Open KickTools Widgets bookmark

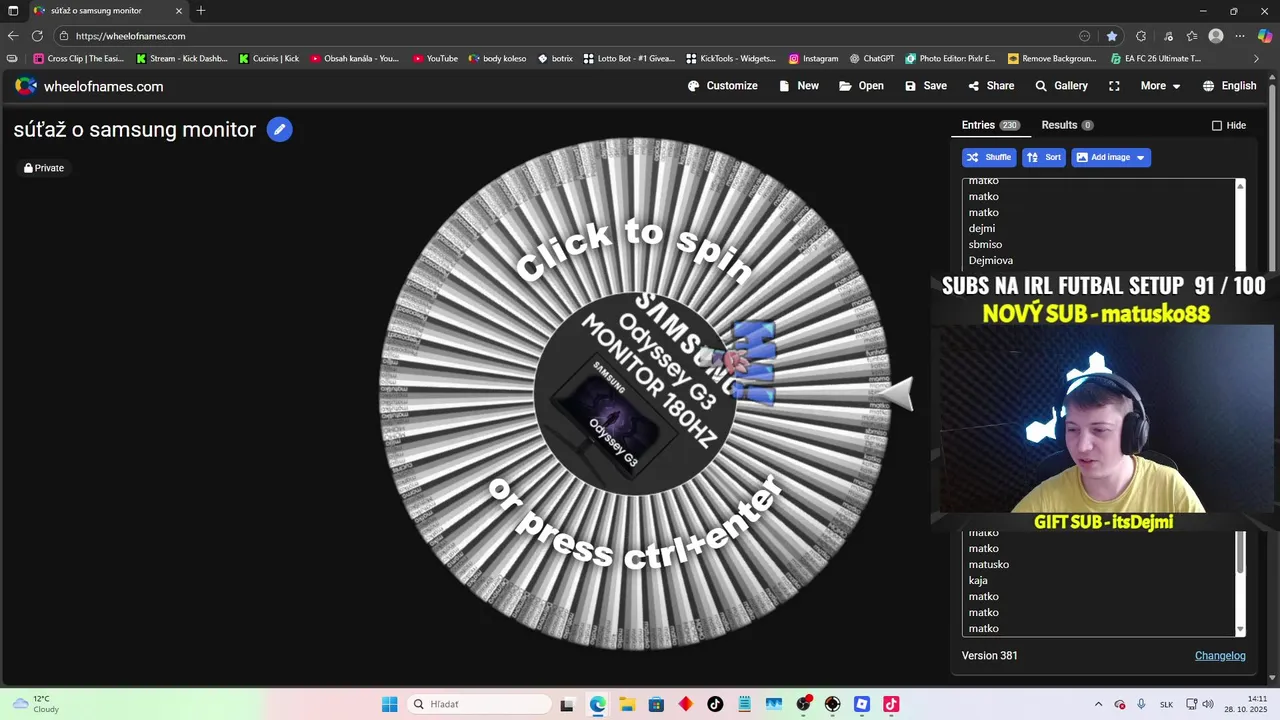pyautogui.click(x=730, y=58)
